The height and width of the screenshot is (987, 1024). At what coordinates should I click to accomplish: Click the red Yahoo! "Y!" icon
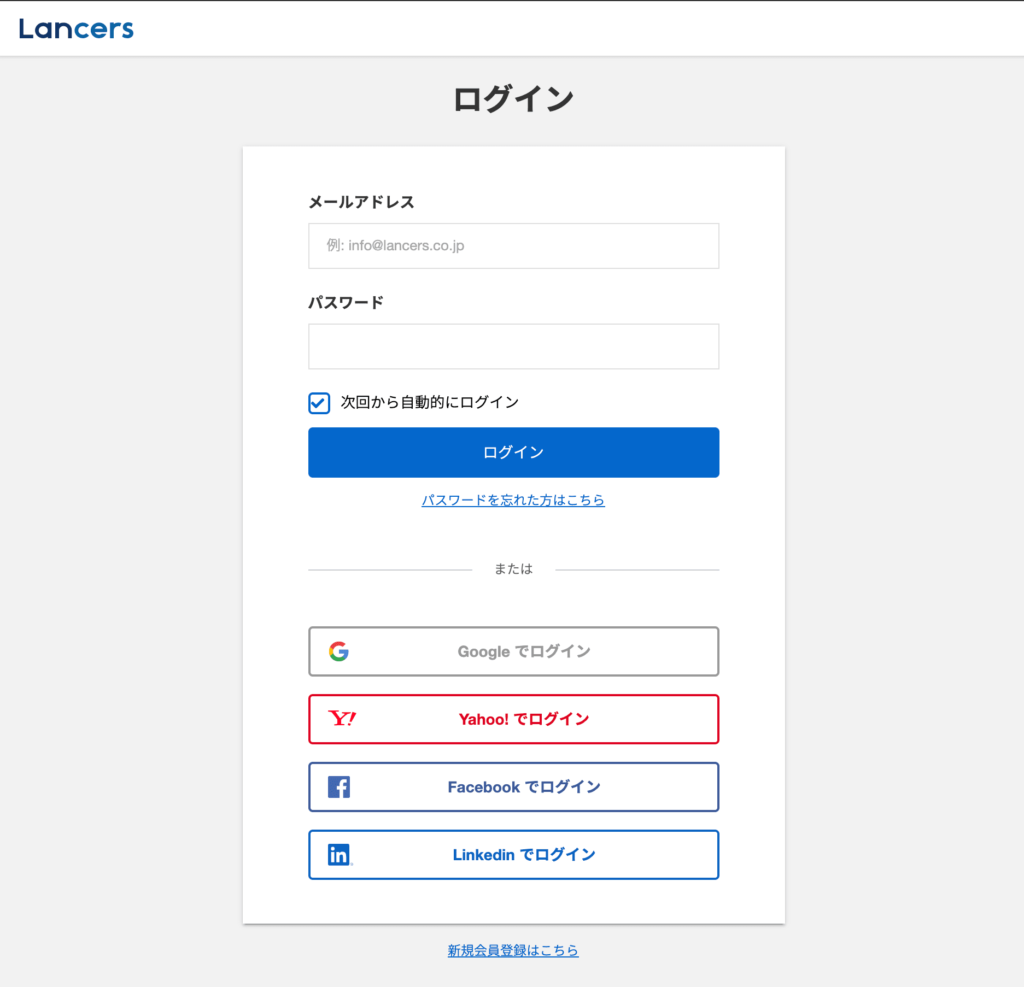(338, 719)
